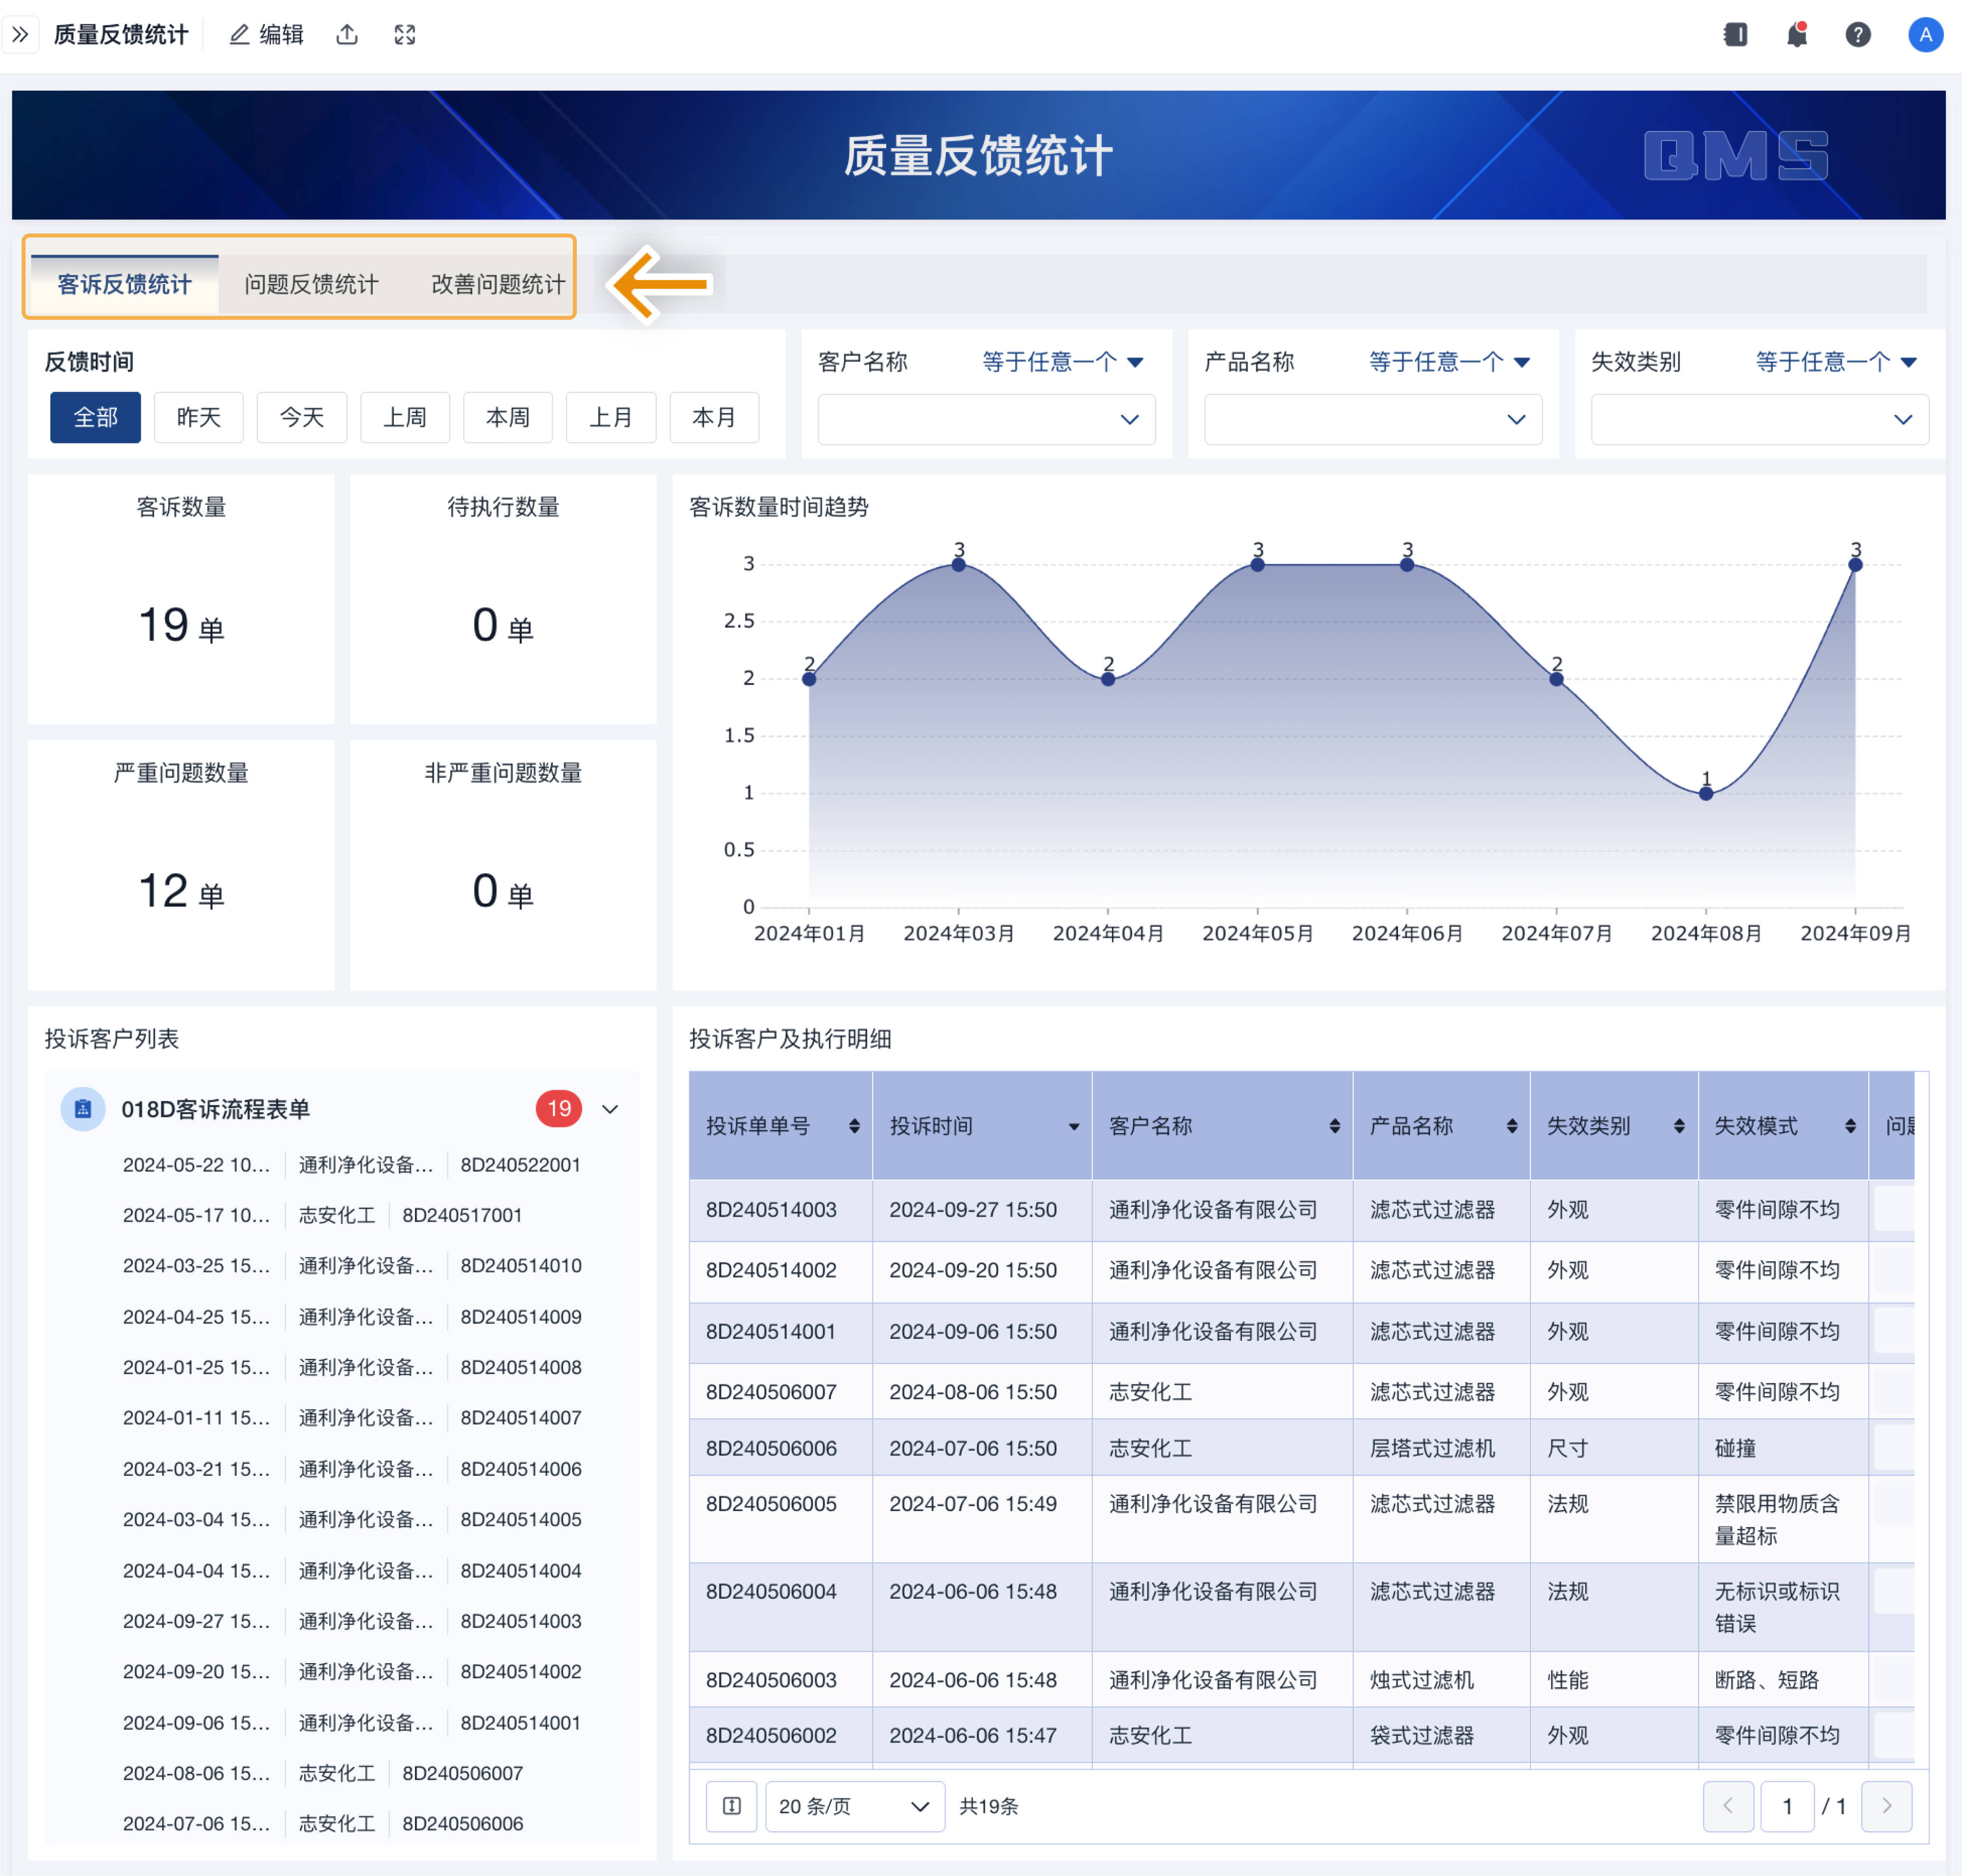Collapse the 018D客诉流程表单 list chevron
1962x1876 pixels.
(x=610, y=1109)
